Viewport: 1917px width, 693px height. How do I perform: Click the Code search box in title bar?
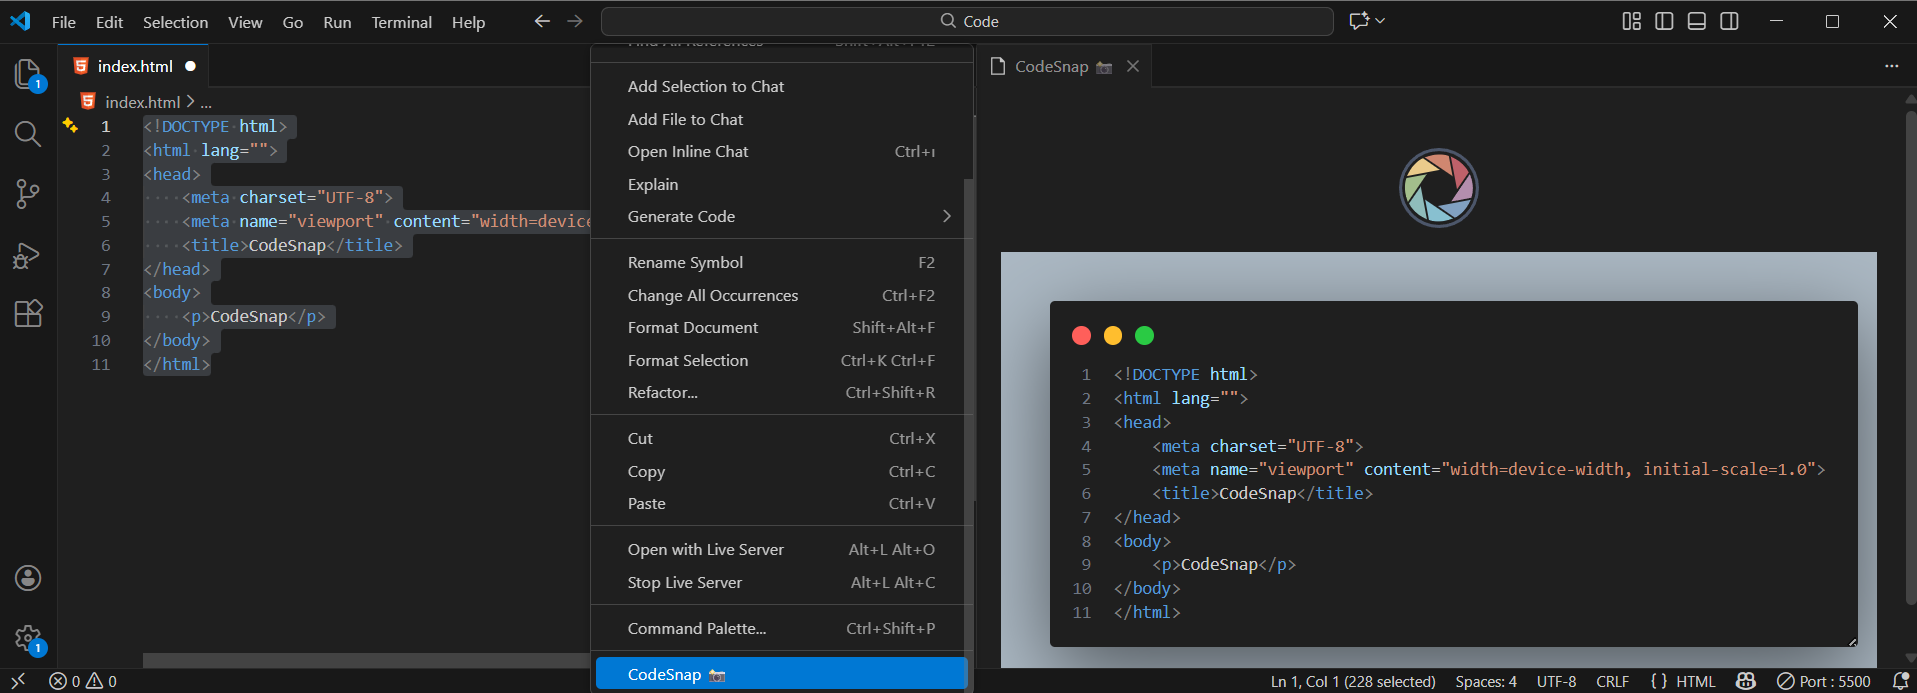[967, 21]
